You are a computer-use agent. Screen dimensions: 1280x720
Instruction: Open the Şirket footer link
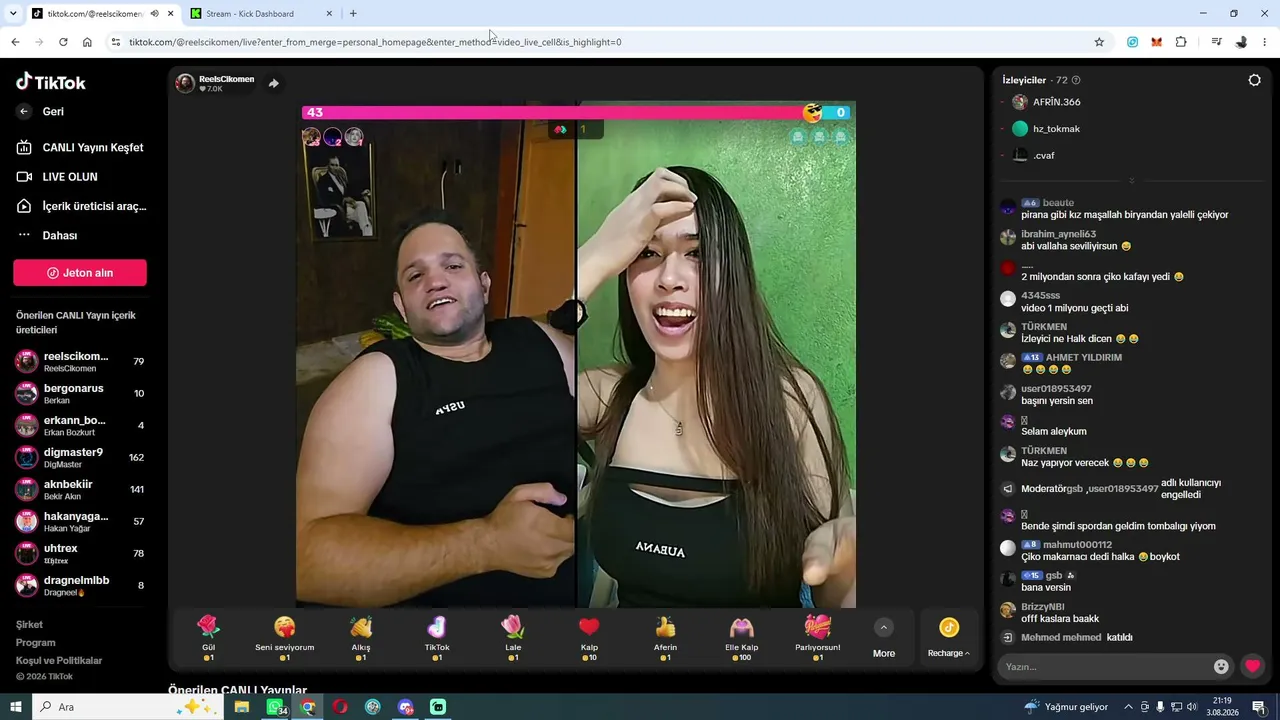(x=29, y=625)
